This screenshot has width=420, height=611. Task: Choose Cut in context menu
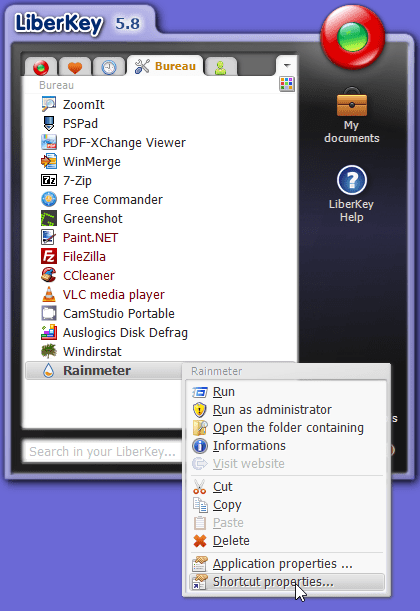(x=288, y=487)
